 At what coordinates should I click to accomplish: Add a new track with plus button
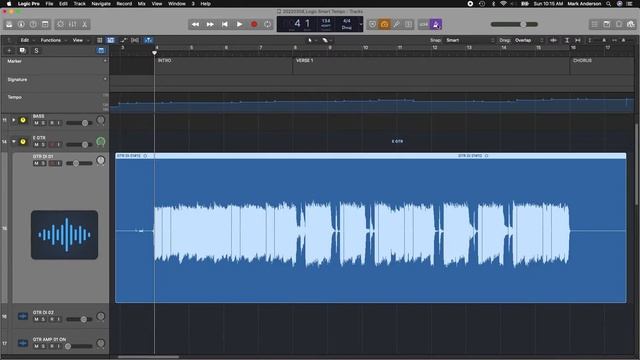(x=9, y=51)
